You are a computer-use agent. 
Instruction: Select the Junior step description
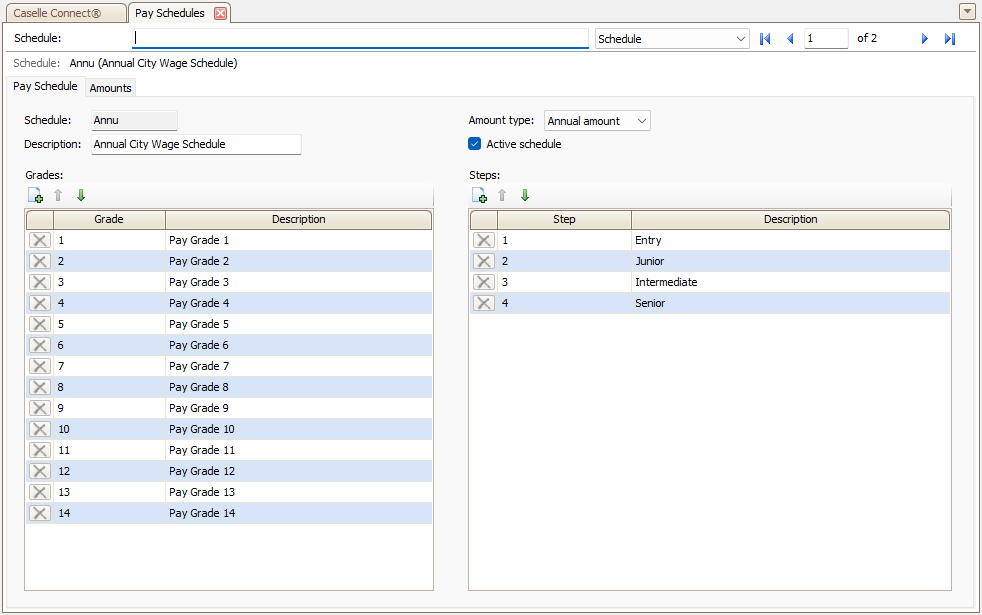pos(790,261)
